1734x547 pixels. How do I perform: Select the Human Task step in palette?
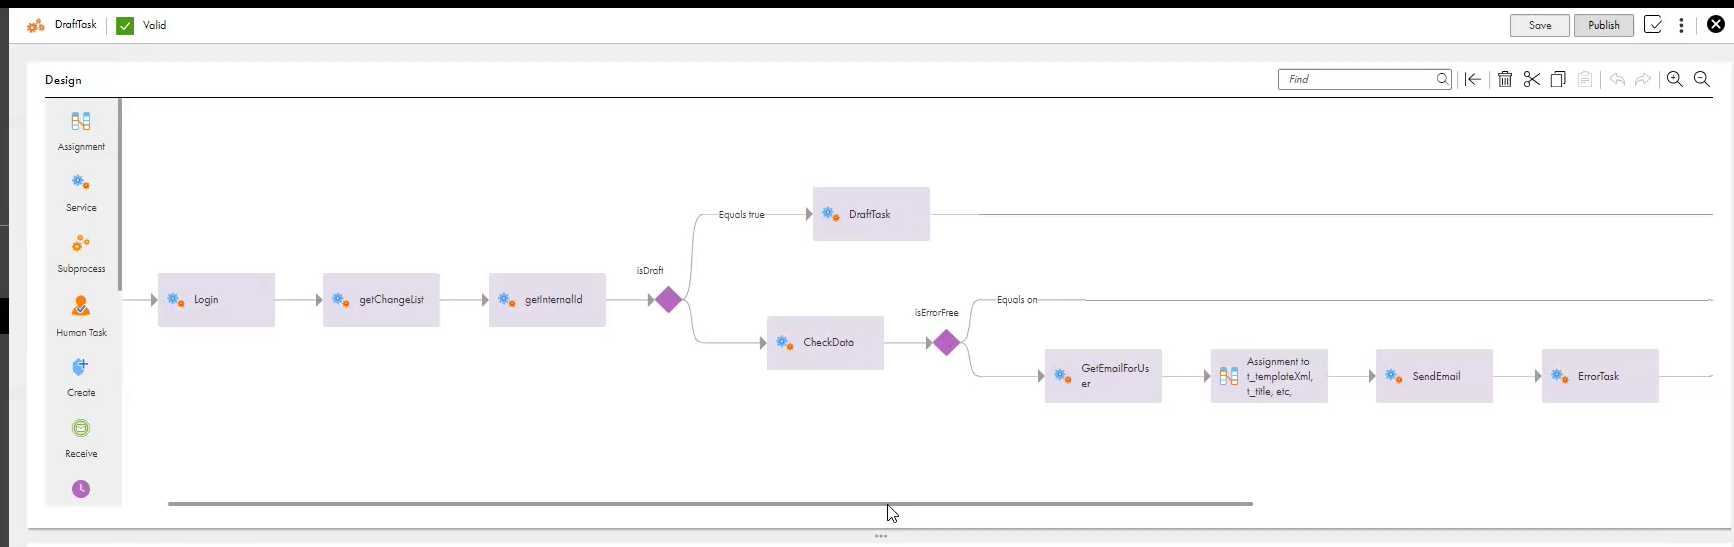pyautogui.click(x=81, y=315)
